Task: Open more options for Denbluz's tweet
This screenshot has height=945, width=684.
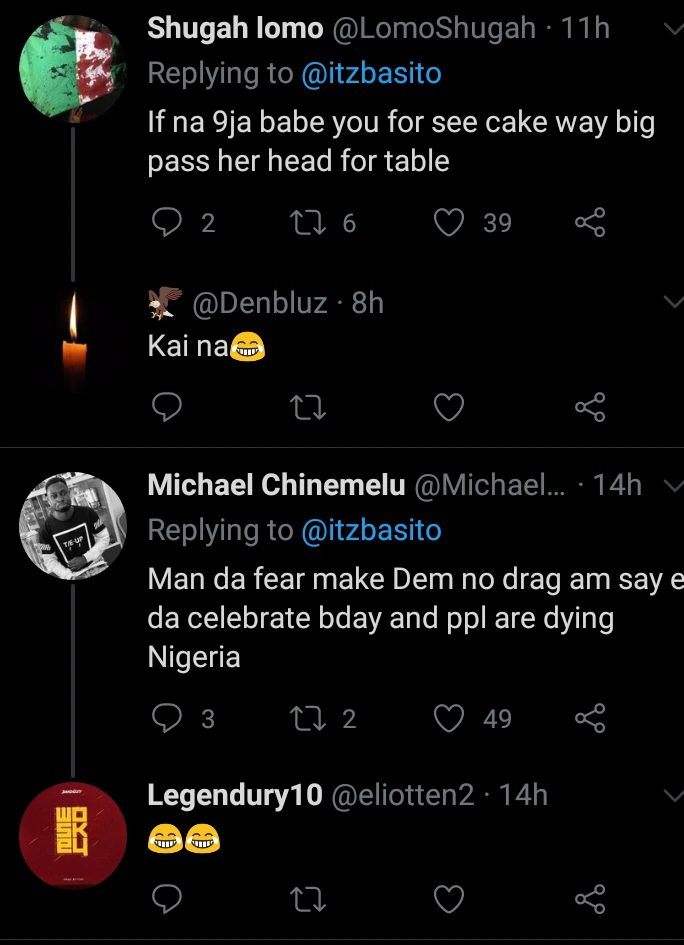Action: click(x=671, y=302)
